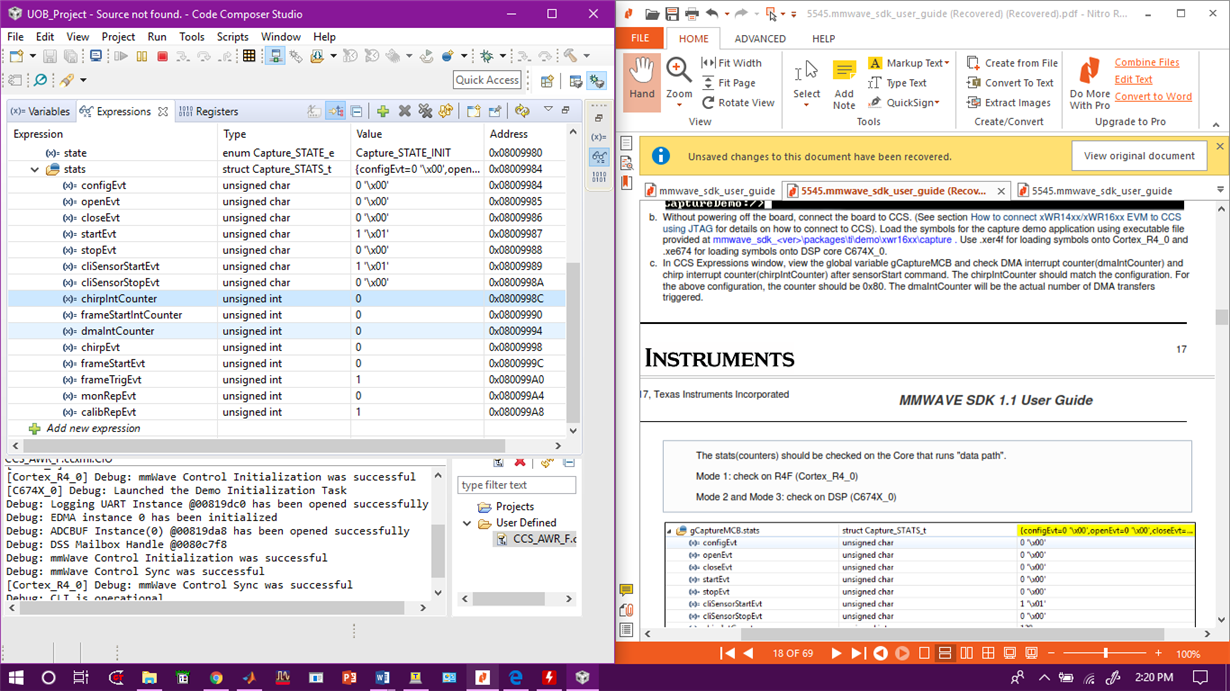Screen dimensions: 1230x691
Task: Click the Add Note tool in Nitro
Action: click(844, 85)
